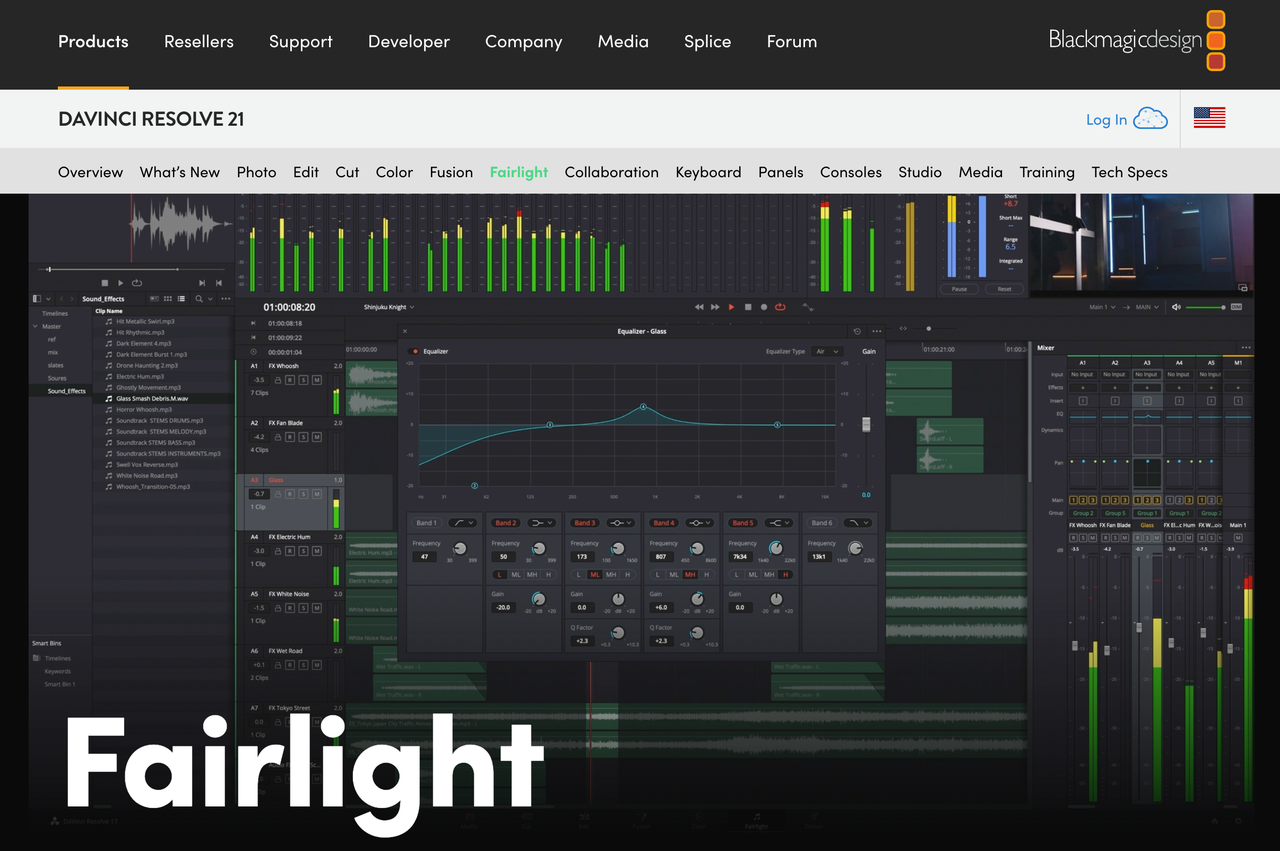
Task: Click the transport stop button
Action: tap(748, 307)
